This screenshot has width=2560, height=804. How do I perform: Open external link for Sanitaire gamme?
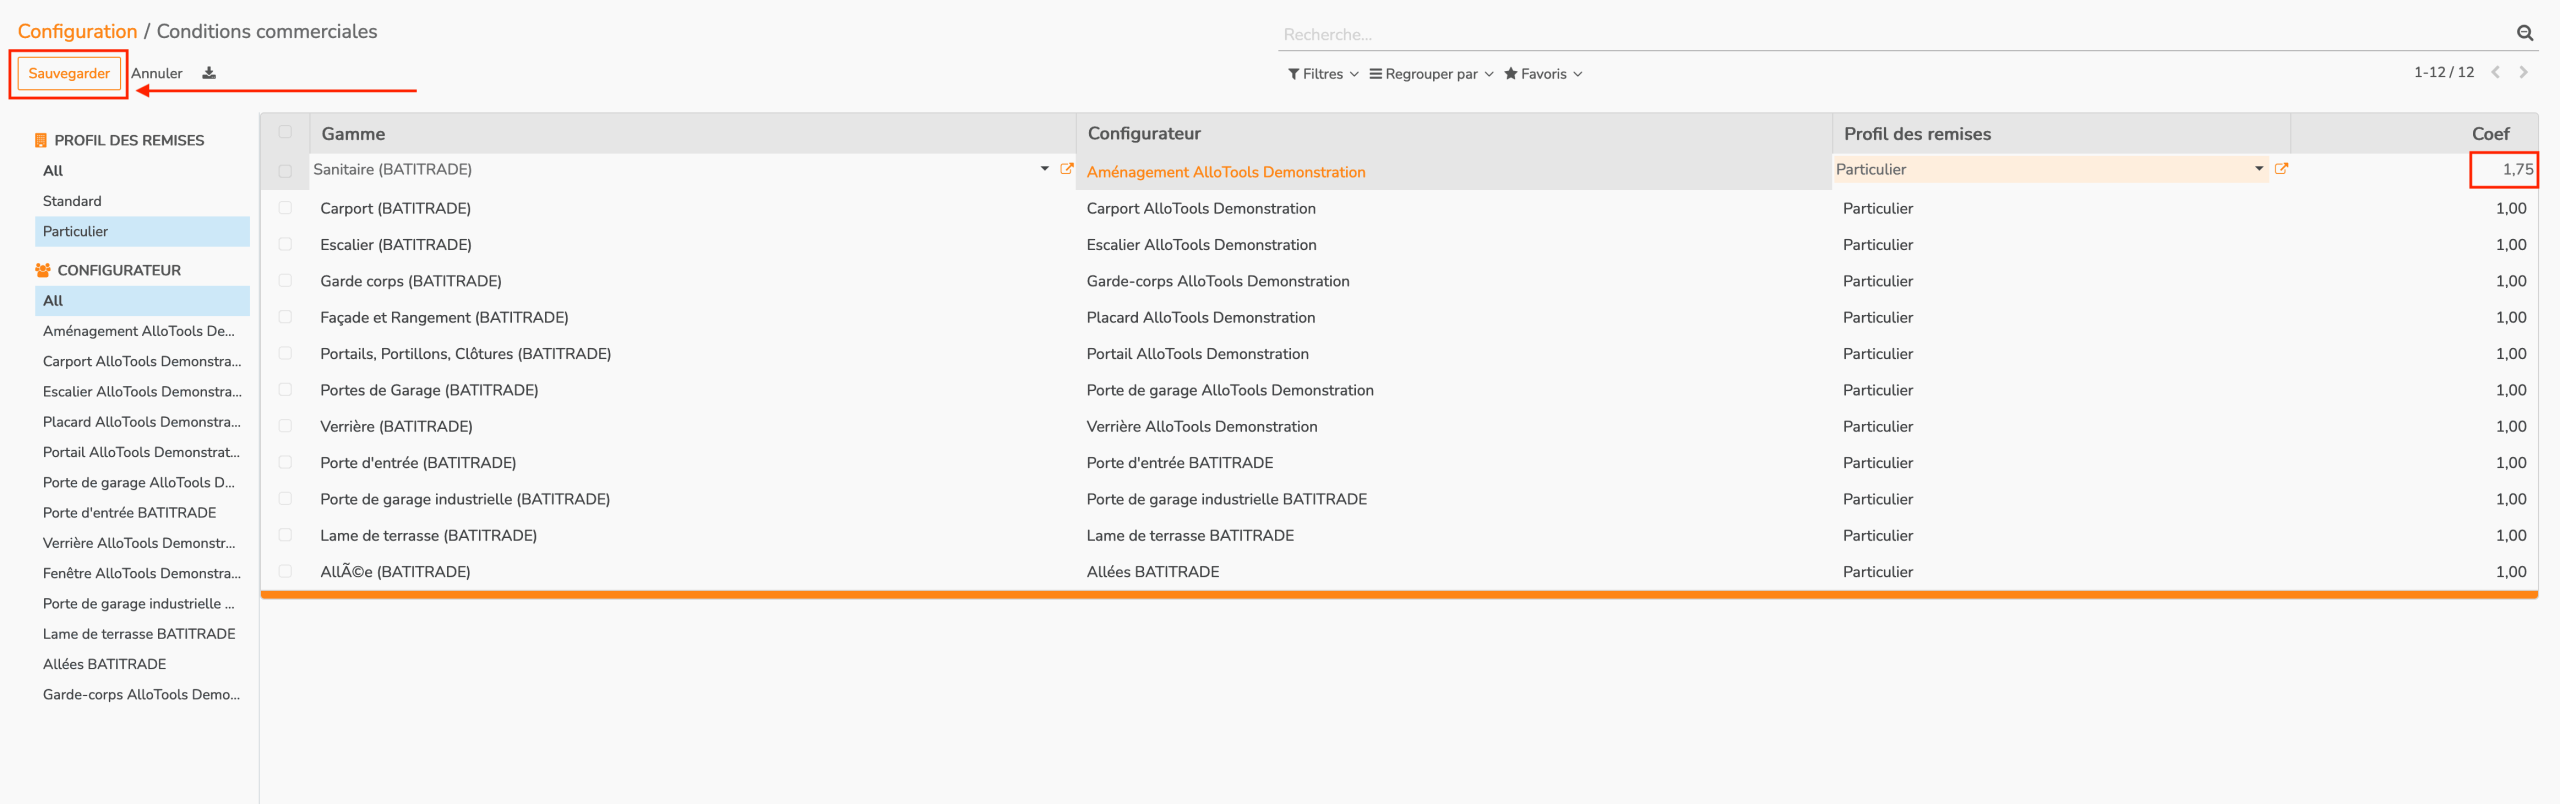[x=1066, y=169]
